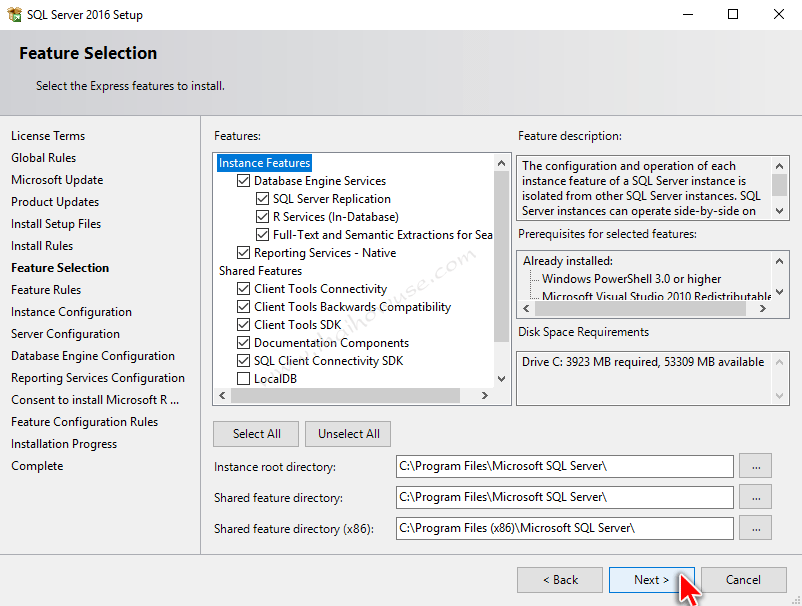Viewport: 802px width, 606px height.
Task: Click Already installed prerequisites heading
Action: tap(568, 261)
